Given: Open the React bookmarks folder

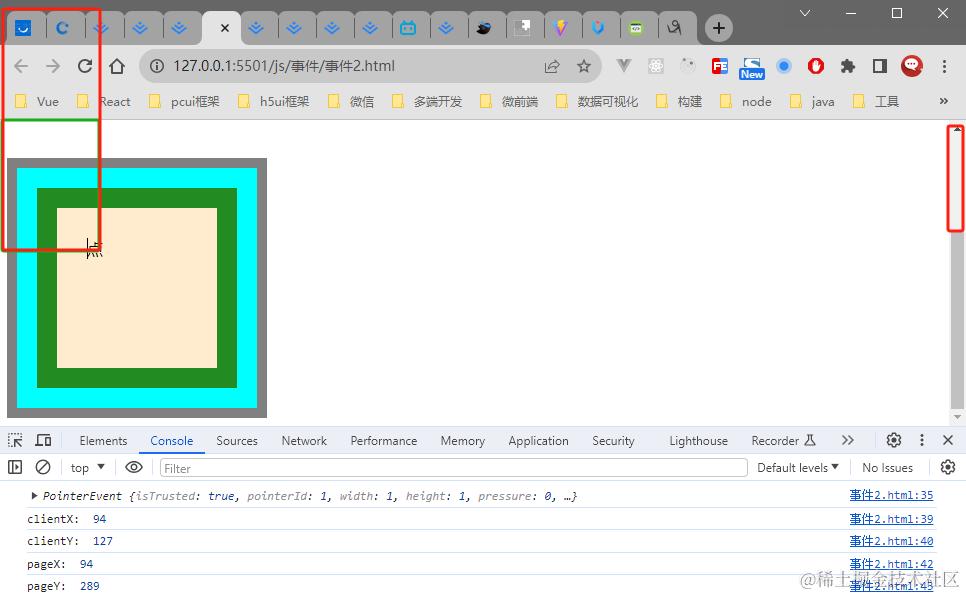Looking at the screenshot, I should click(104, 101).
